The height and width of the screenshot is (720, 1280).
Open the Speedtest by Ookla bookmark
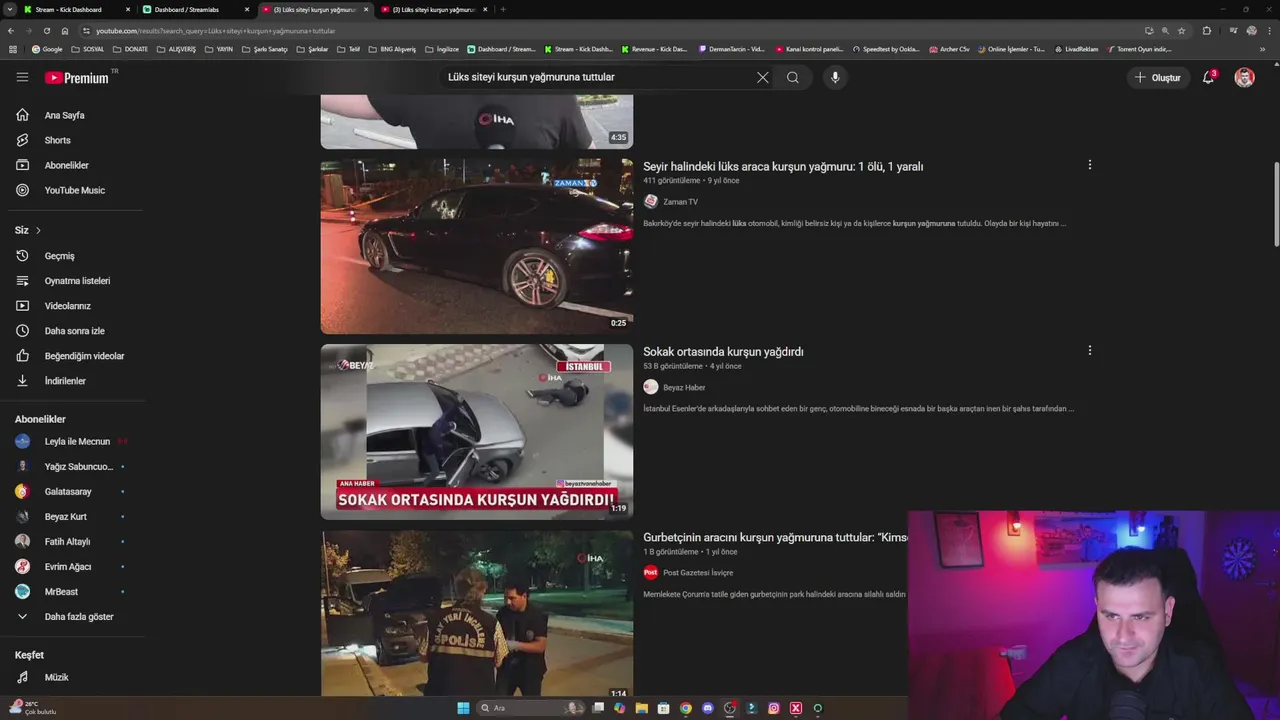[884, 49]
